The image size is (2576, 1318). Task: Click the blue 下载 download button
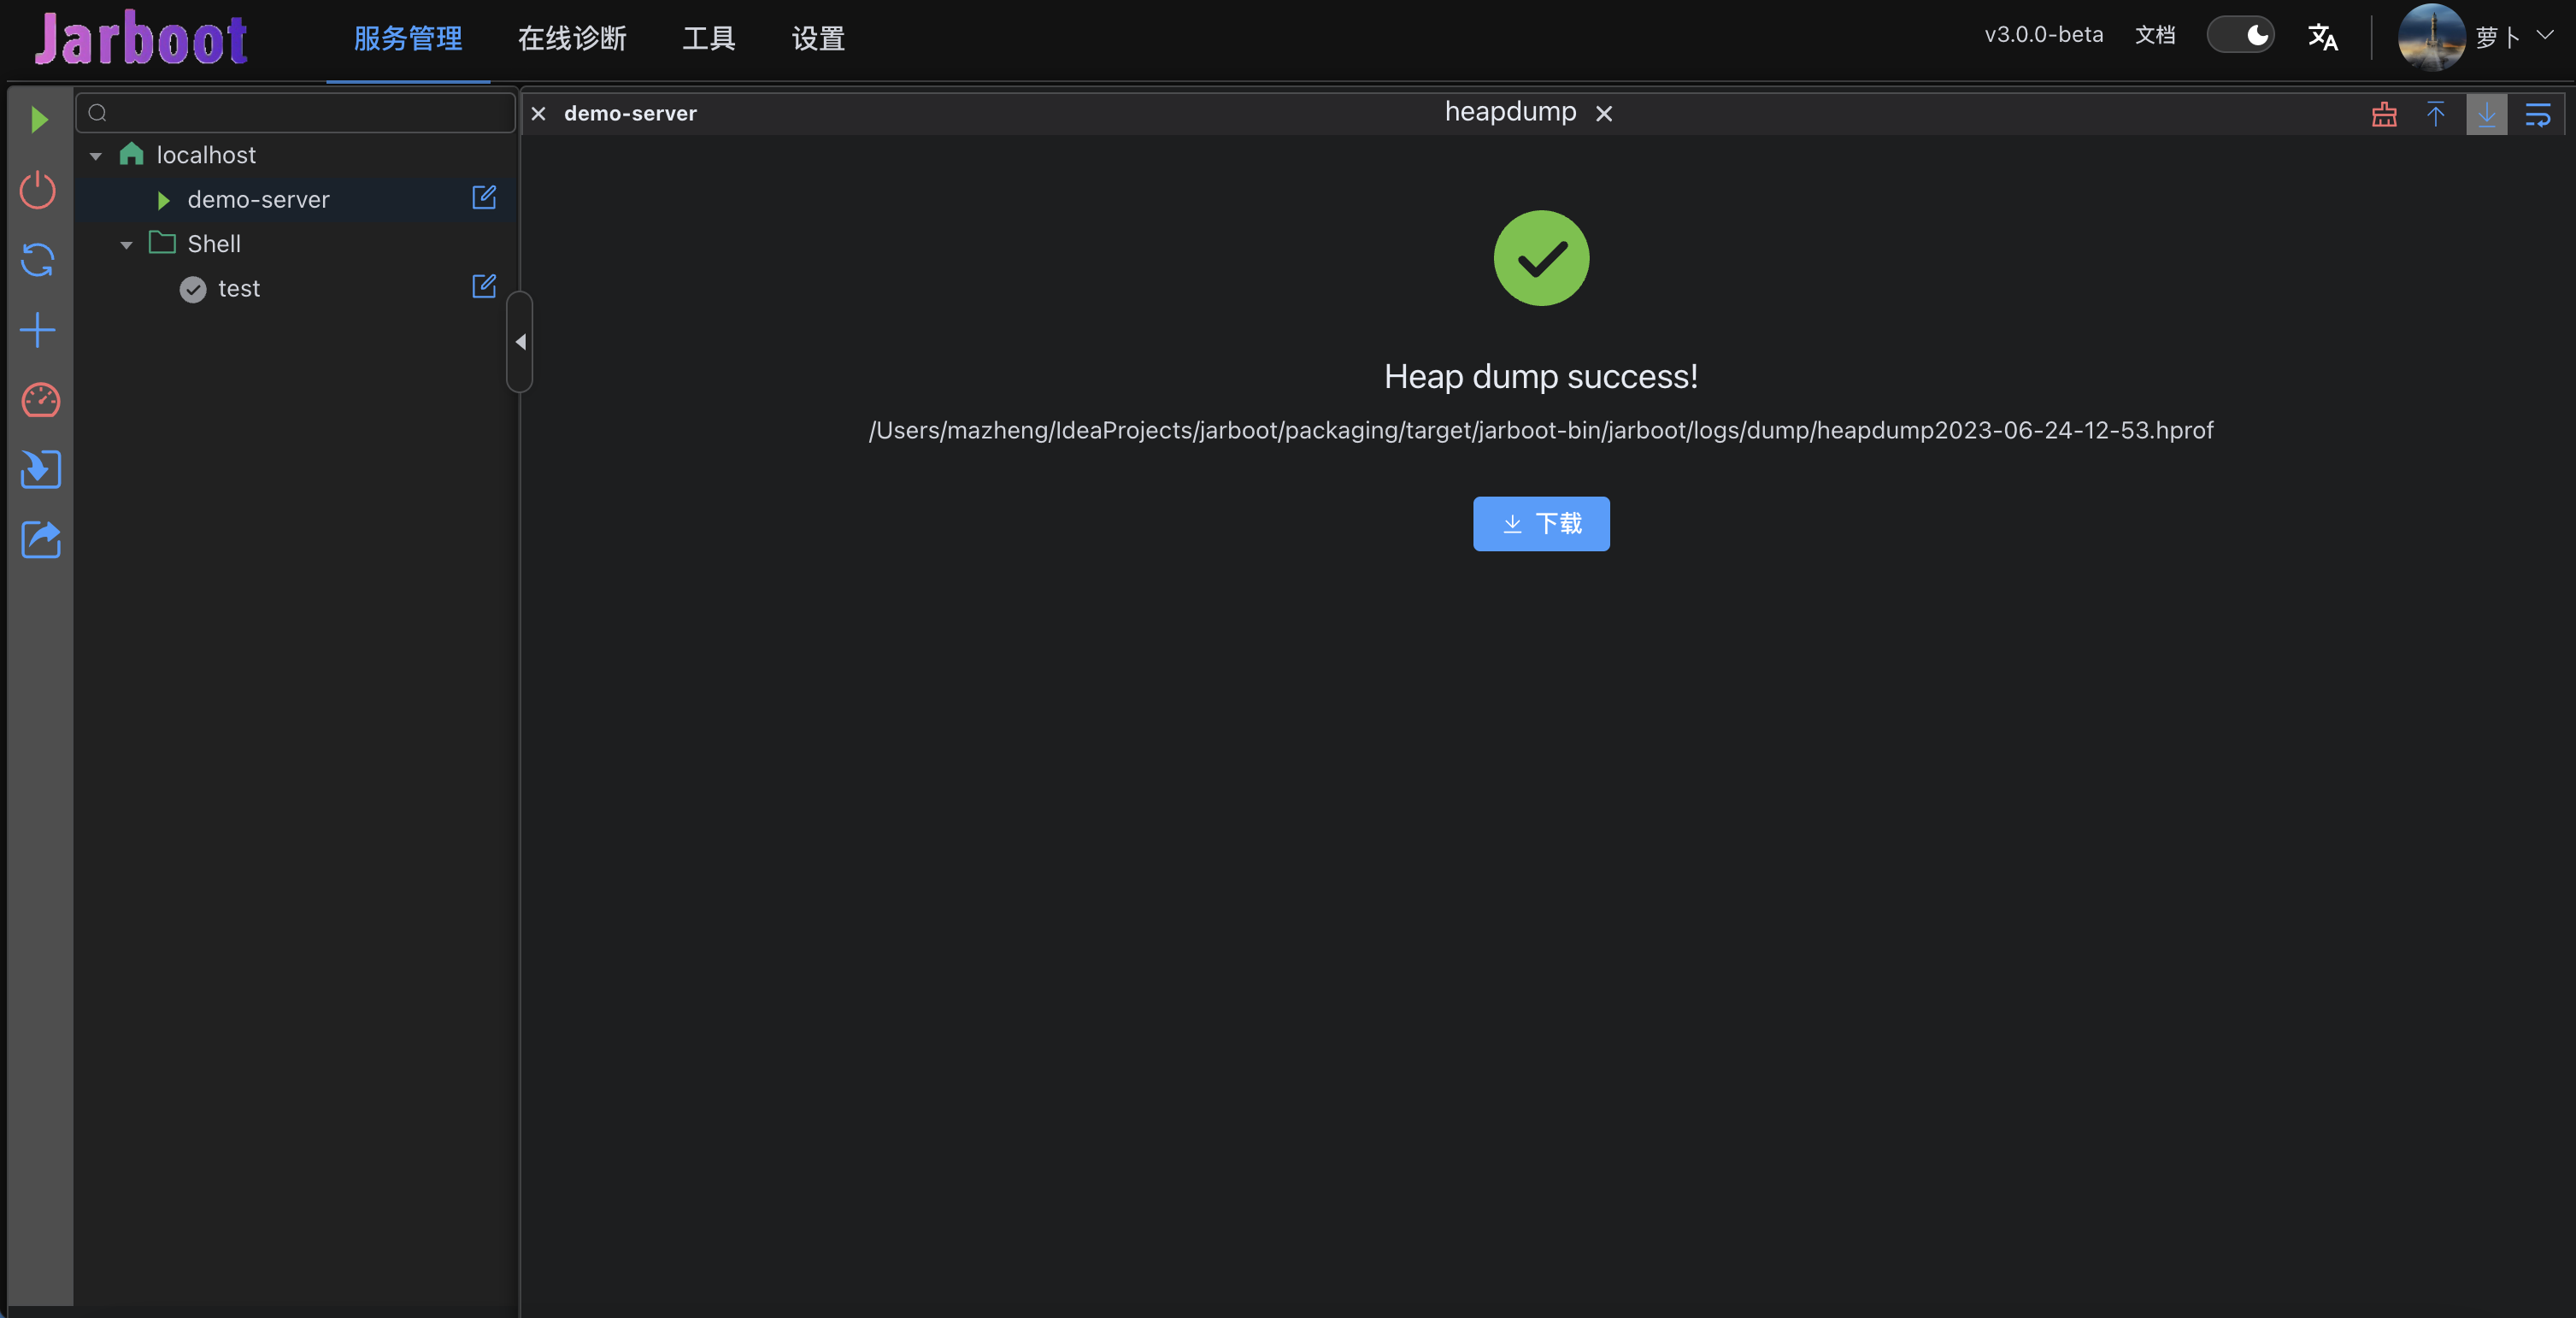1541,523
